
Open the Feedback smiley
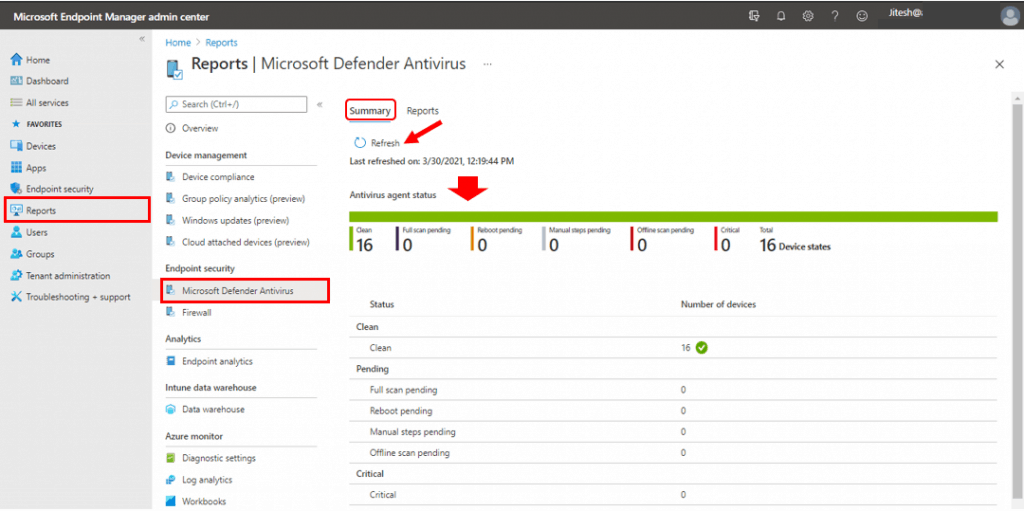(x=862, y=16)
